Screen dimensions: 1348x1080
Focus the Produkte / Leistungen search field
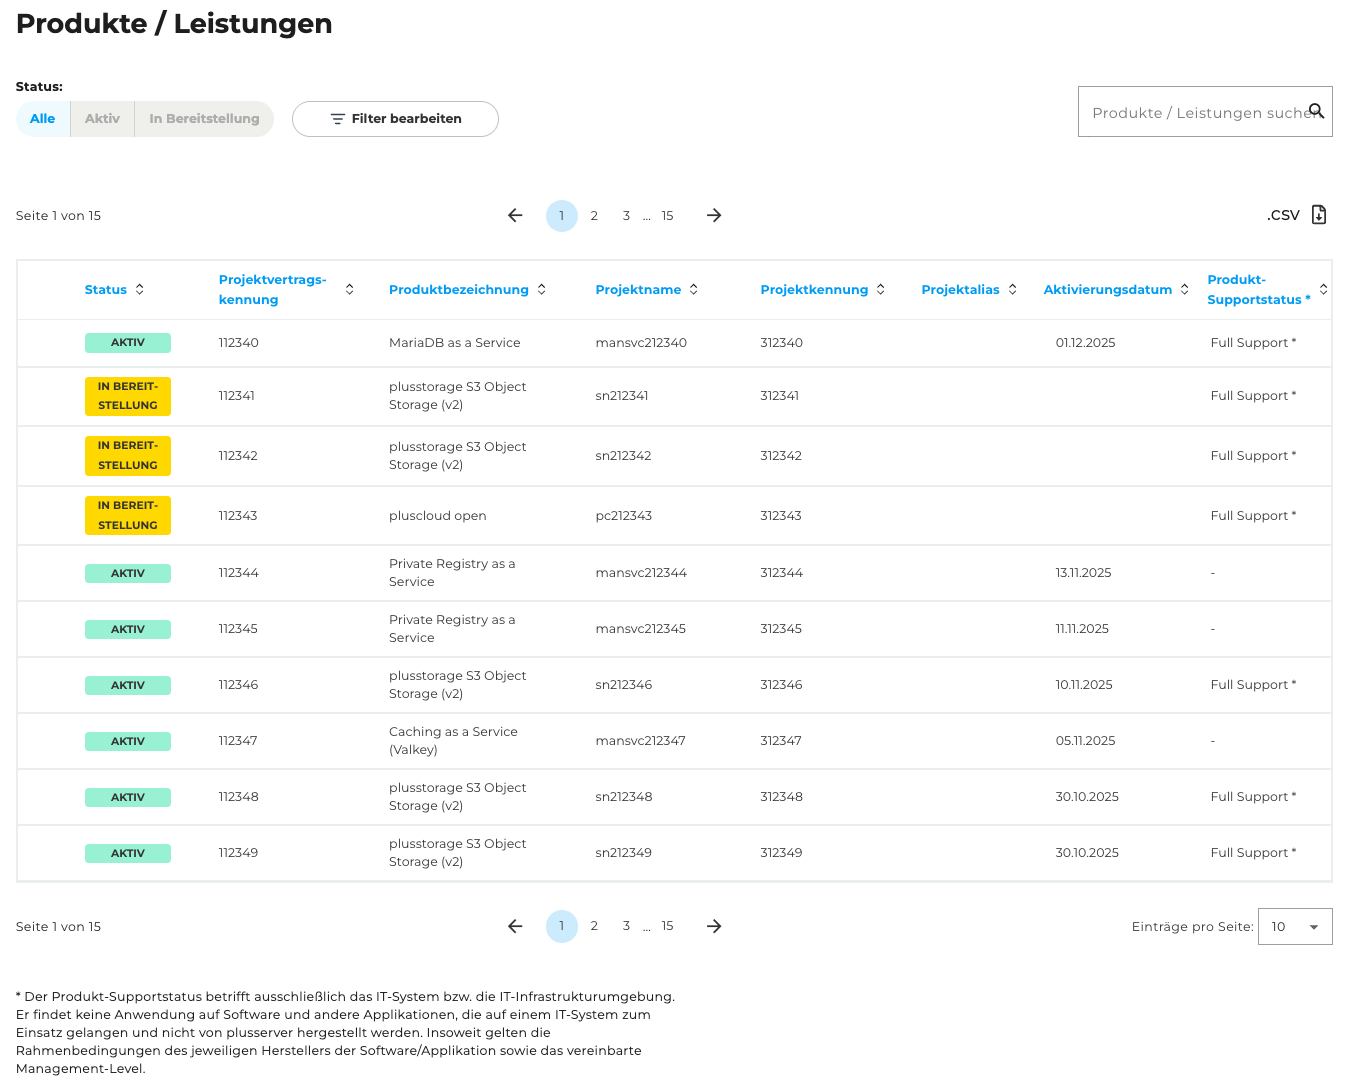point(1195,112)
